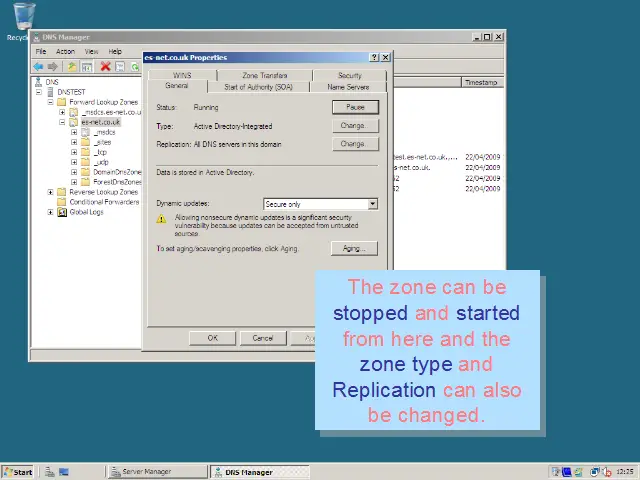The height and width of the screenshot is (480, 640).
Task: Open the Action menu
Action: [x=65, y=51]
